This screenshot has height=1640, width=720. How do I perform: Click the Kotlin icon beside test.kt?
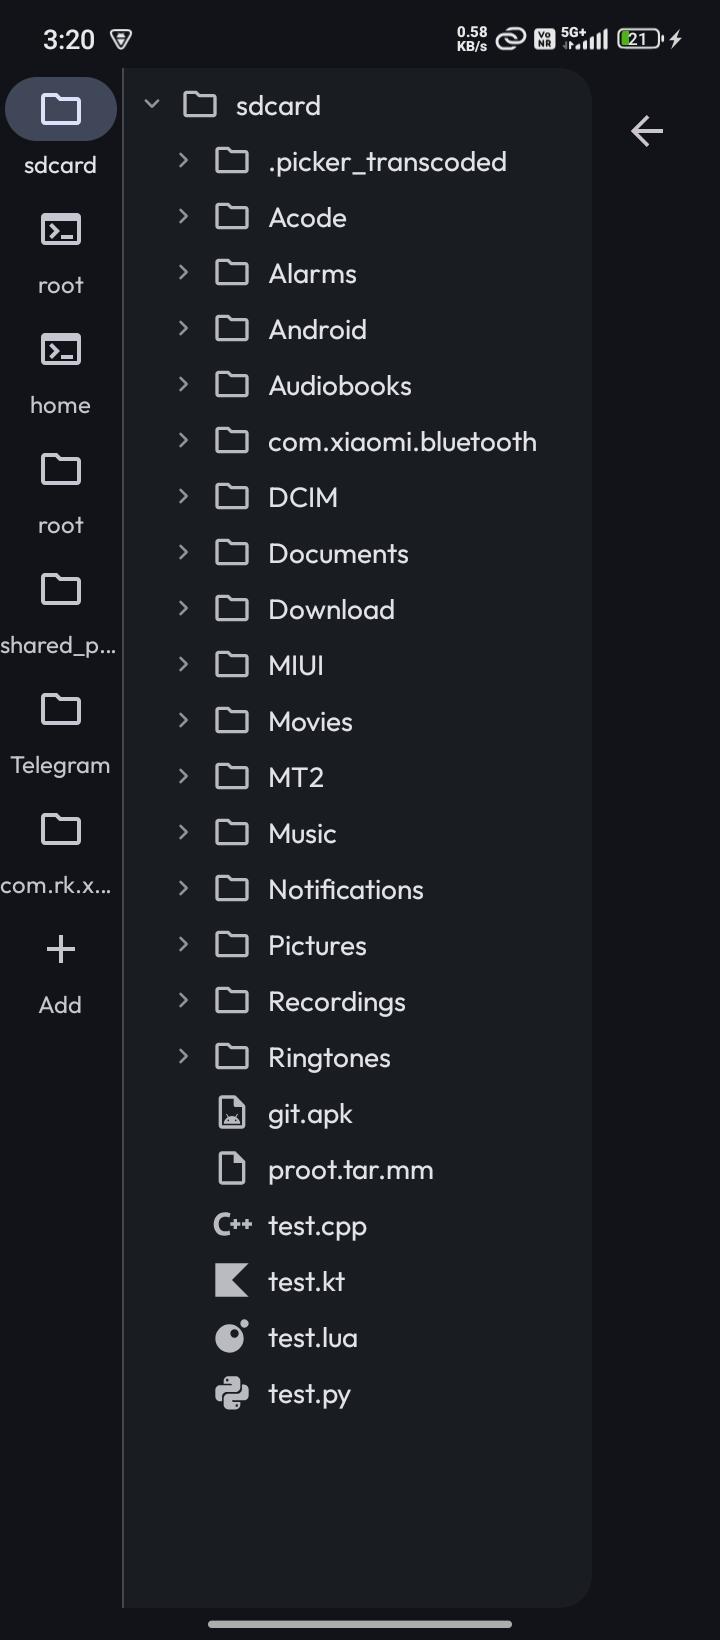point(232,1281)
